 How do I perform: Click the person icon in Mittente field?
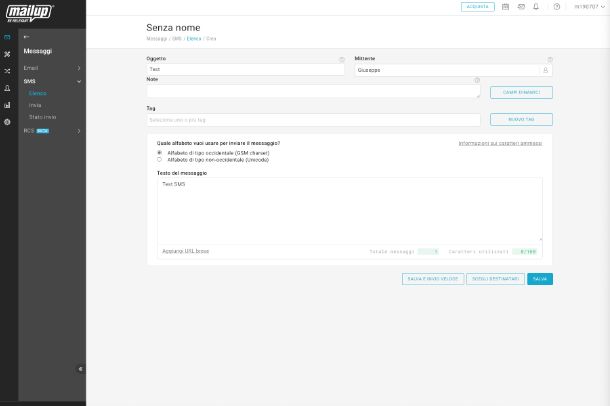[x=545, y=70]
